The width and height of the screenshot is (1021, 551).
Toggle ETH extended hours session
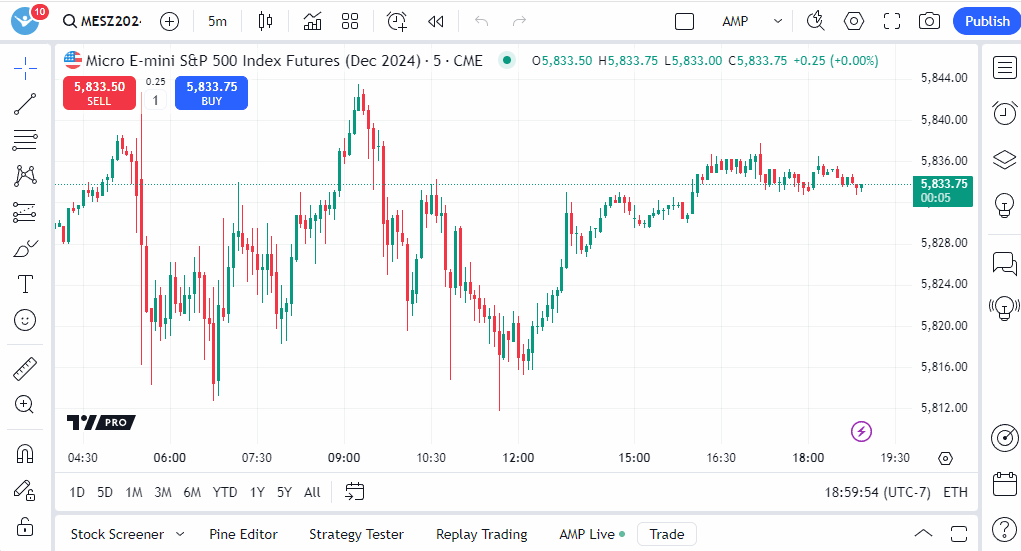point(955,492)
